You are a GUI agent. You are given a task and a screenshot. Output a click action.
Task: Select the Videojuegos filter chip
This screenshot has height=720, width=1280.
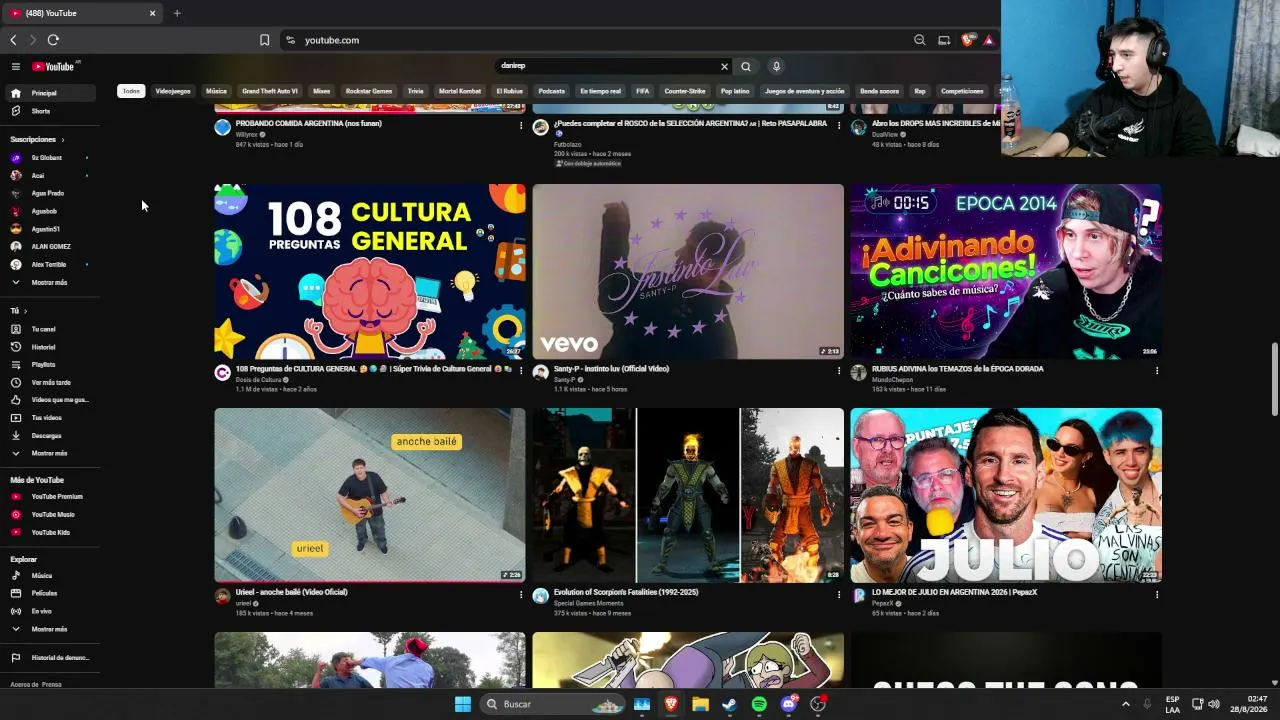[x=173, y=91]
